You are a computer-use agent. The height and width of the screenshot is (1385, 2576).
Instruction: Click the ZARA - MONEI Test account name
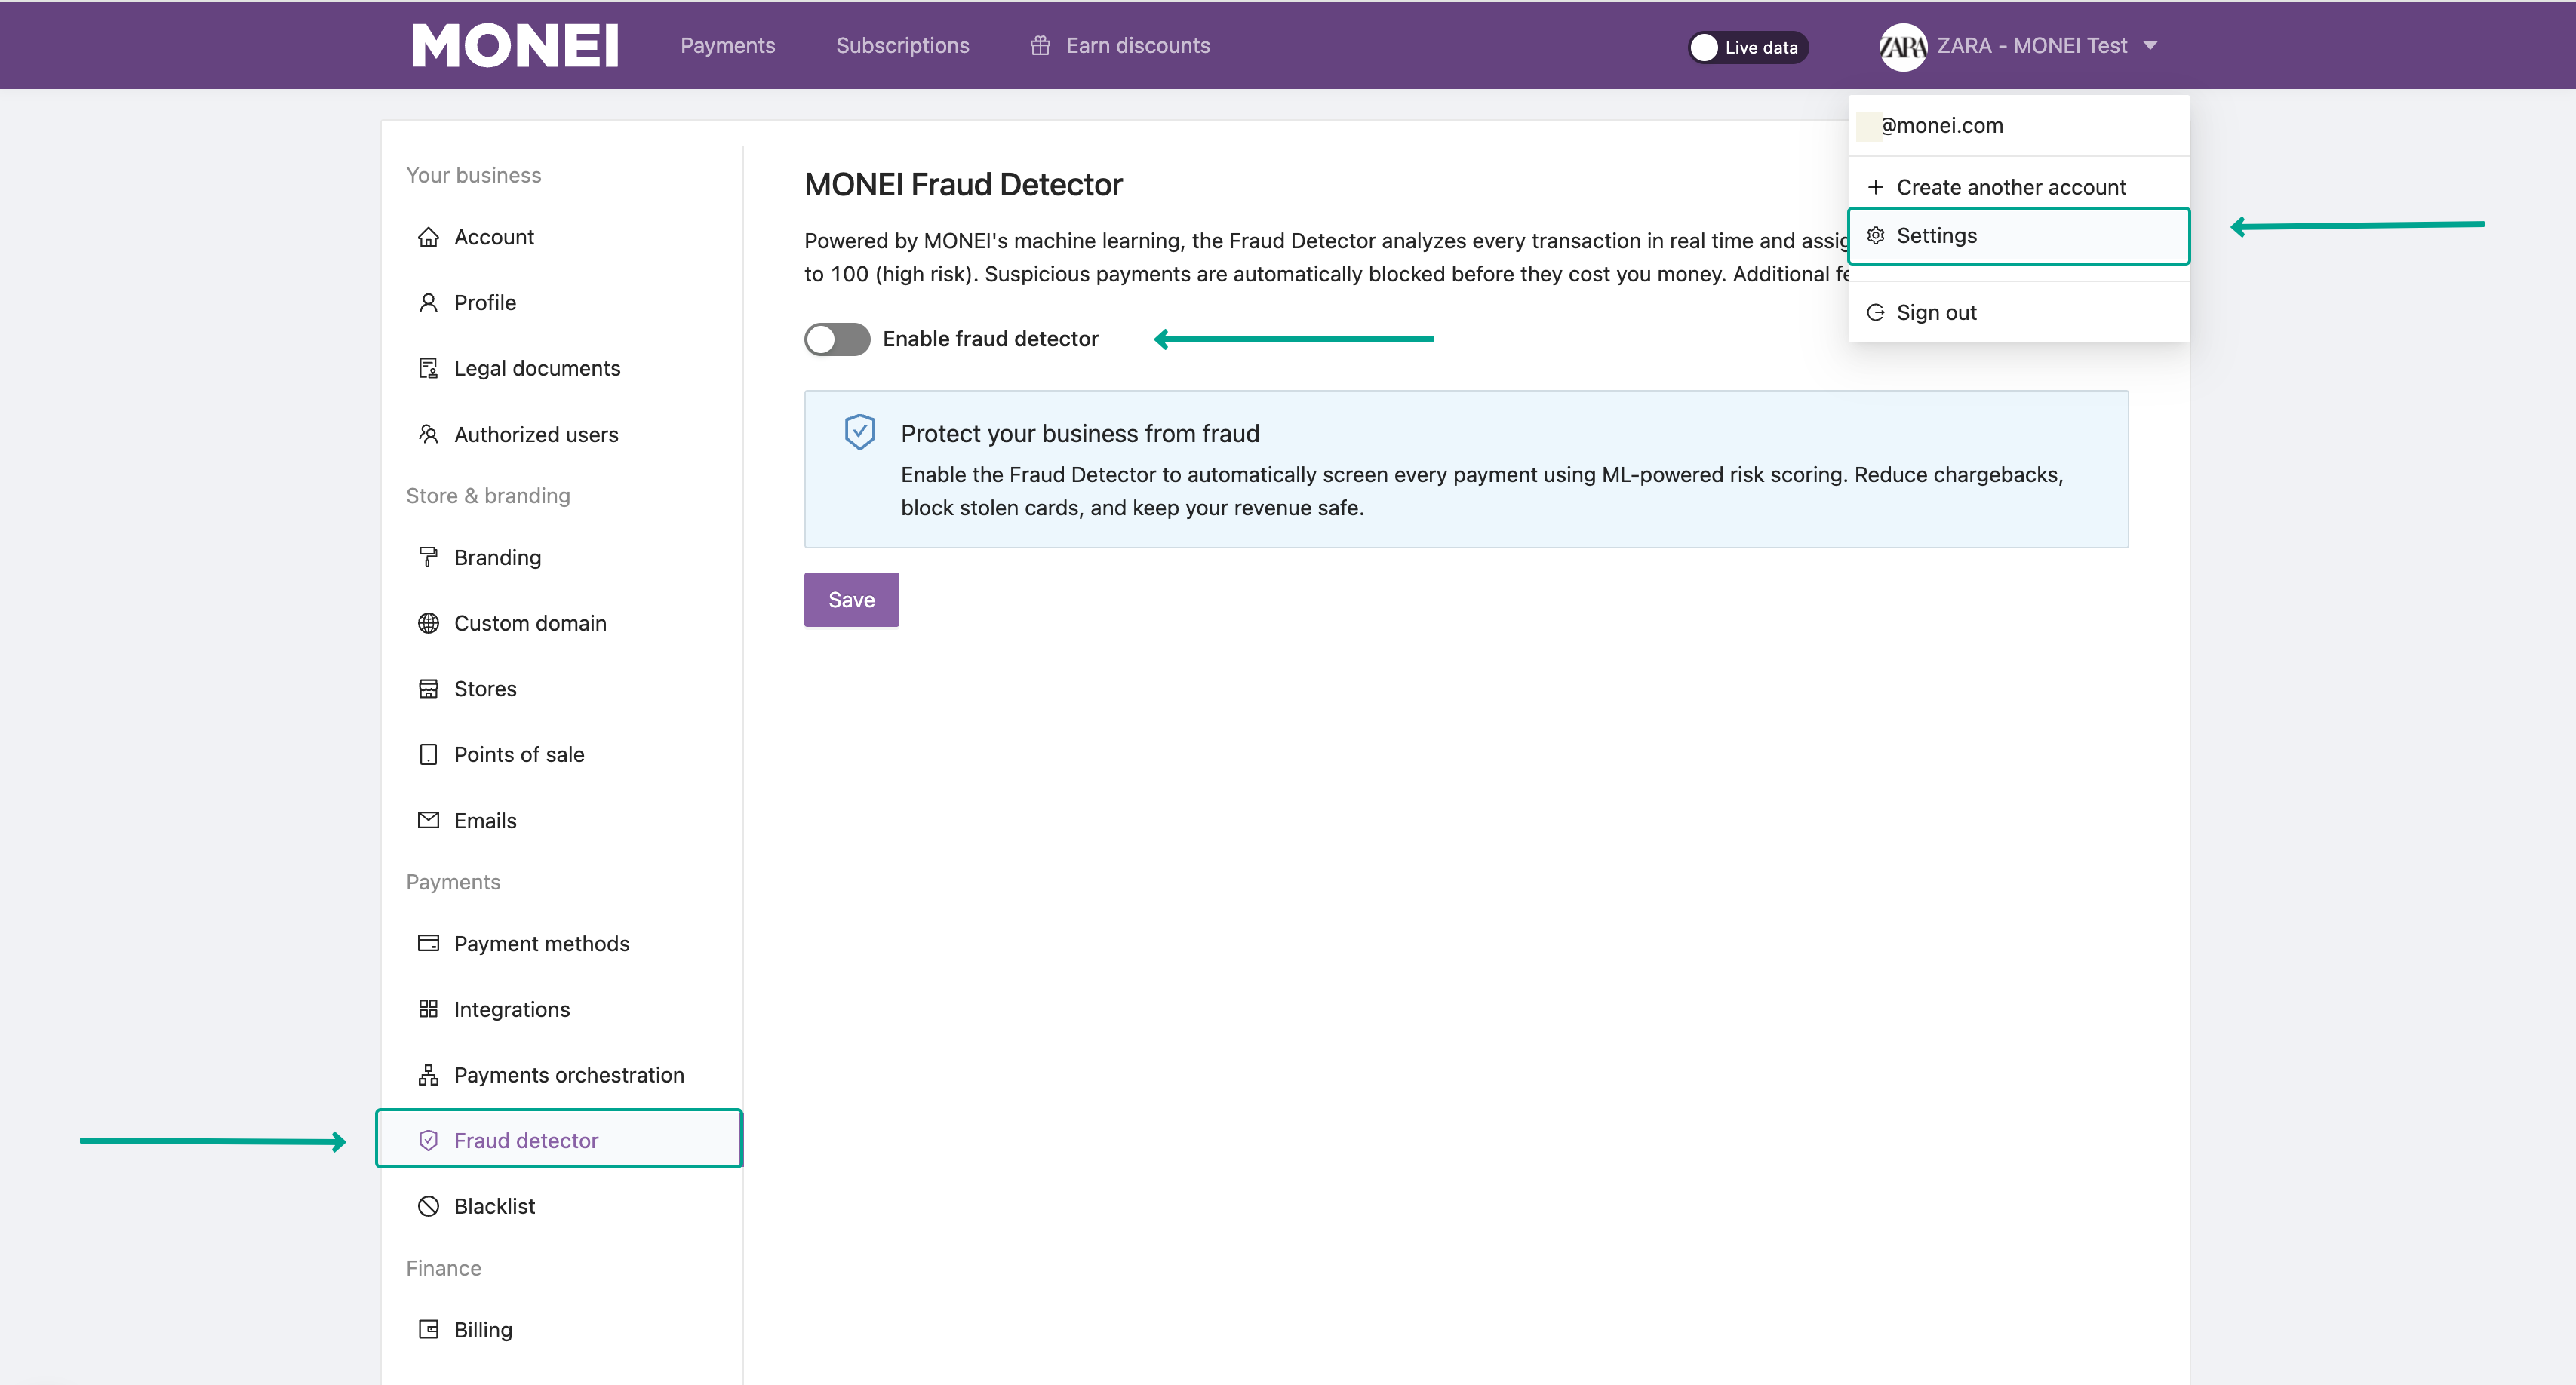[2031, 46]
